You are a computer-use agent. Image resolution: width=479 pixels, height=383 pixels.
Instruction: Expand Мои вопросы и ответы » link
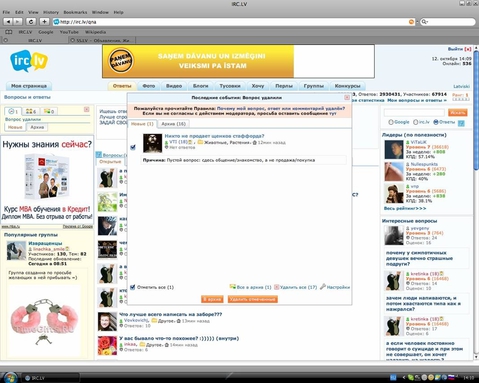pyautogui.click(x=417, y=100)
